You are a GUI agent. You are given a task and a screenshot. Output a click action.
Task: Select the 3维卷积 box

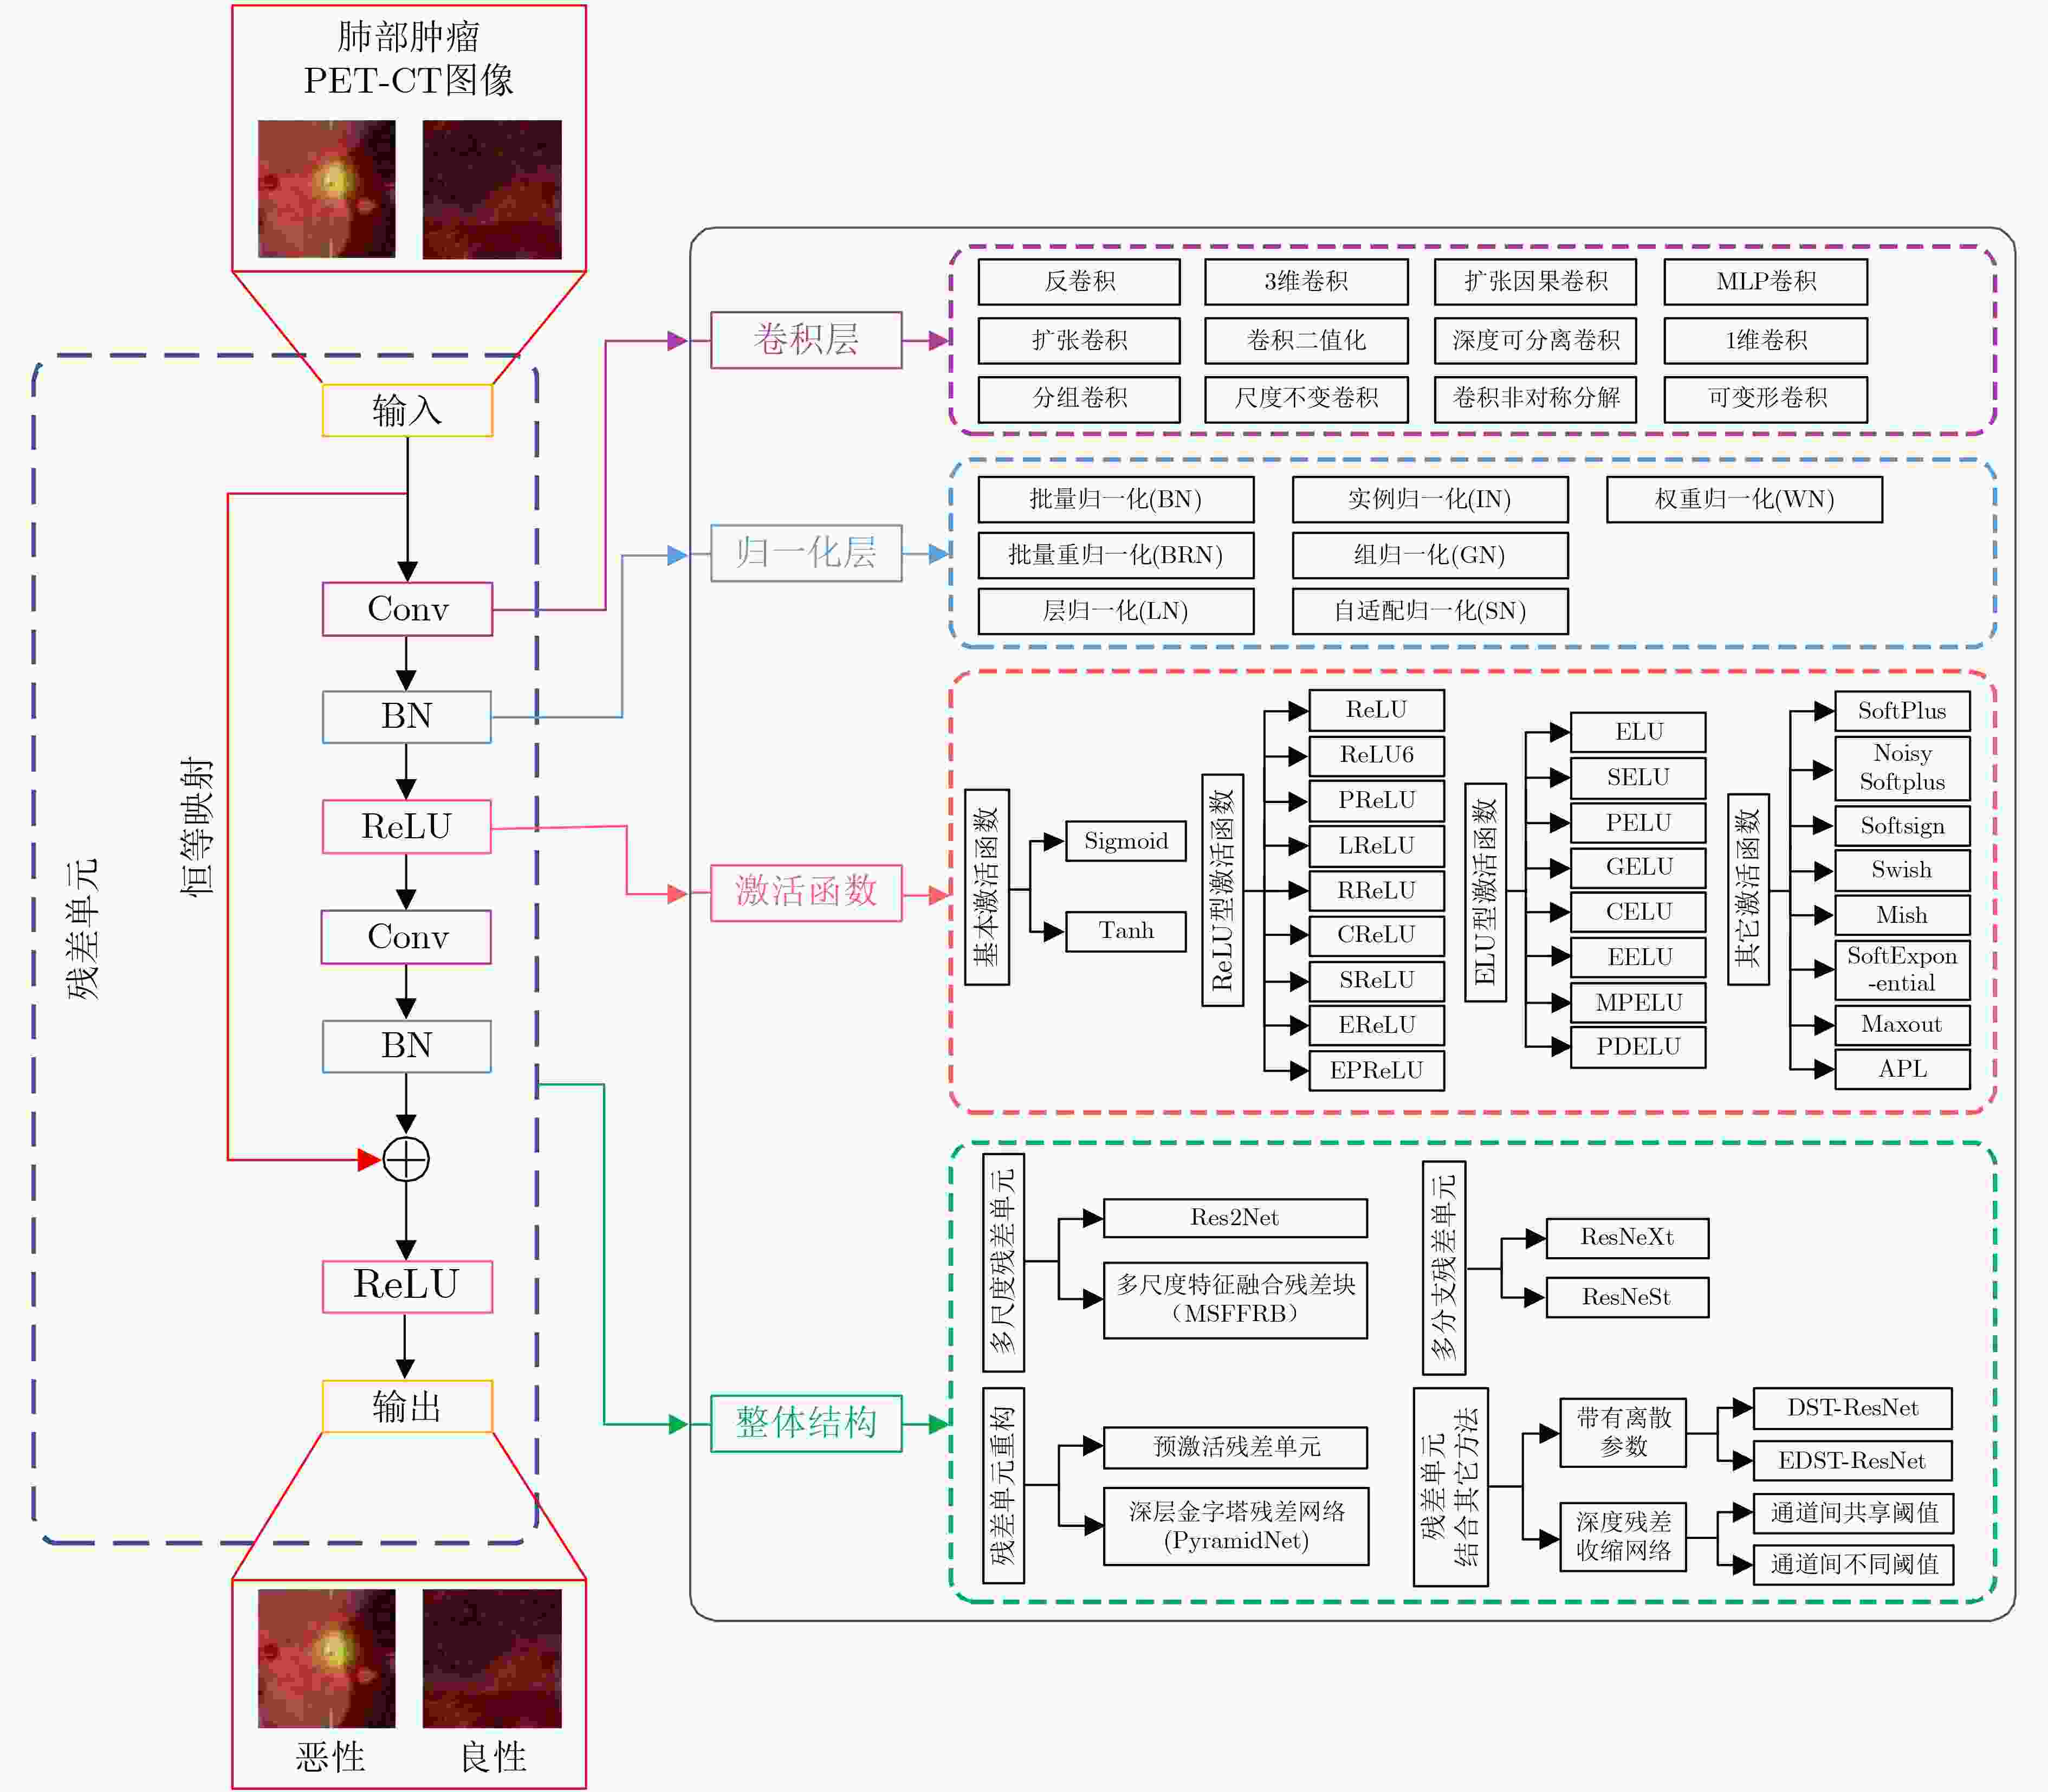coord(1306,282)
